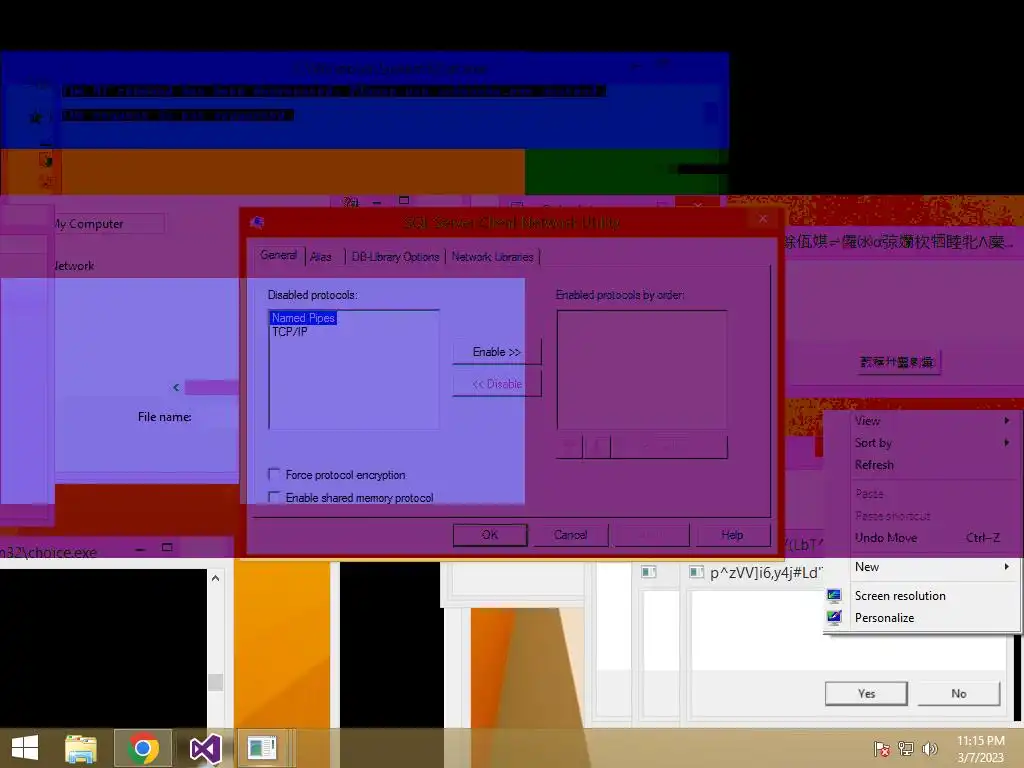Click the Personalize menu icon
Screen dimensions: 1024x768
(x=834, y=617)
